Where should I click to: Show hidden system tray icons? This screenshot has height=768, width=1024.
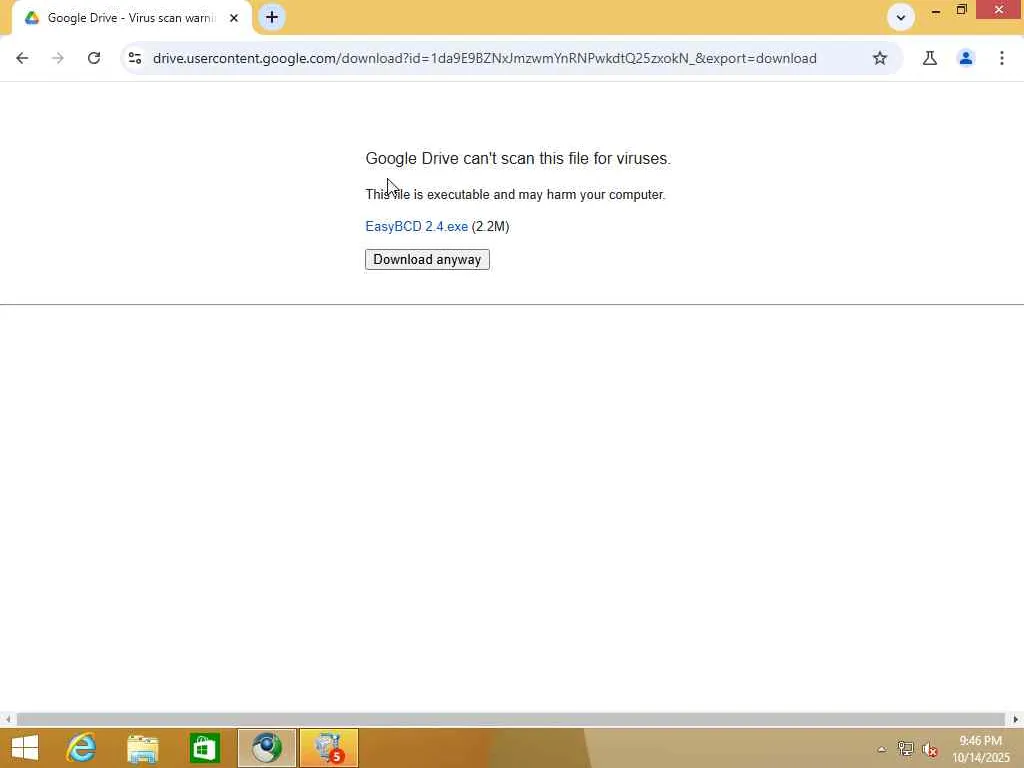coord(882,750)
